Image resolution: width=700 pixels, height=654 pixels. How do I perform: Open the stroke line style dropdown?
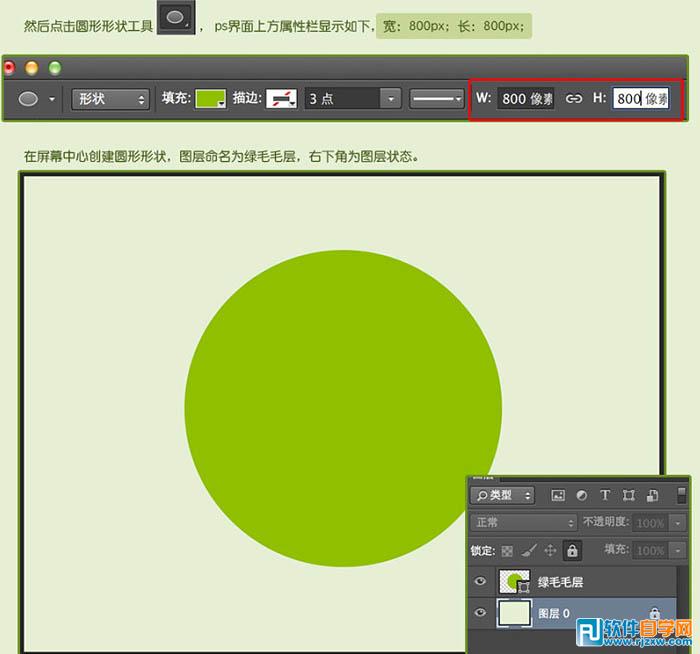tap(436, 99)
